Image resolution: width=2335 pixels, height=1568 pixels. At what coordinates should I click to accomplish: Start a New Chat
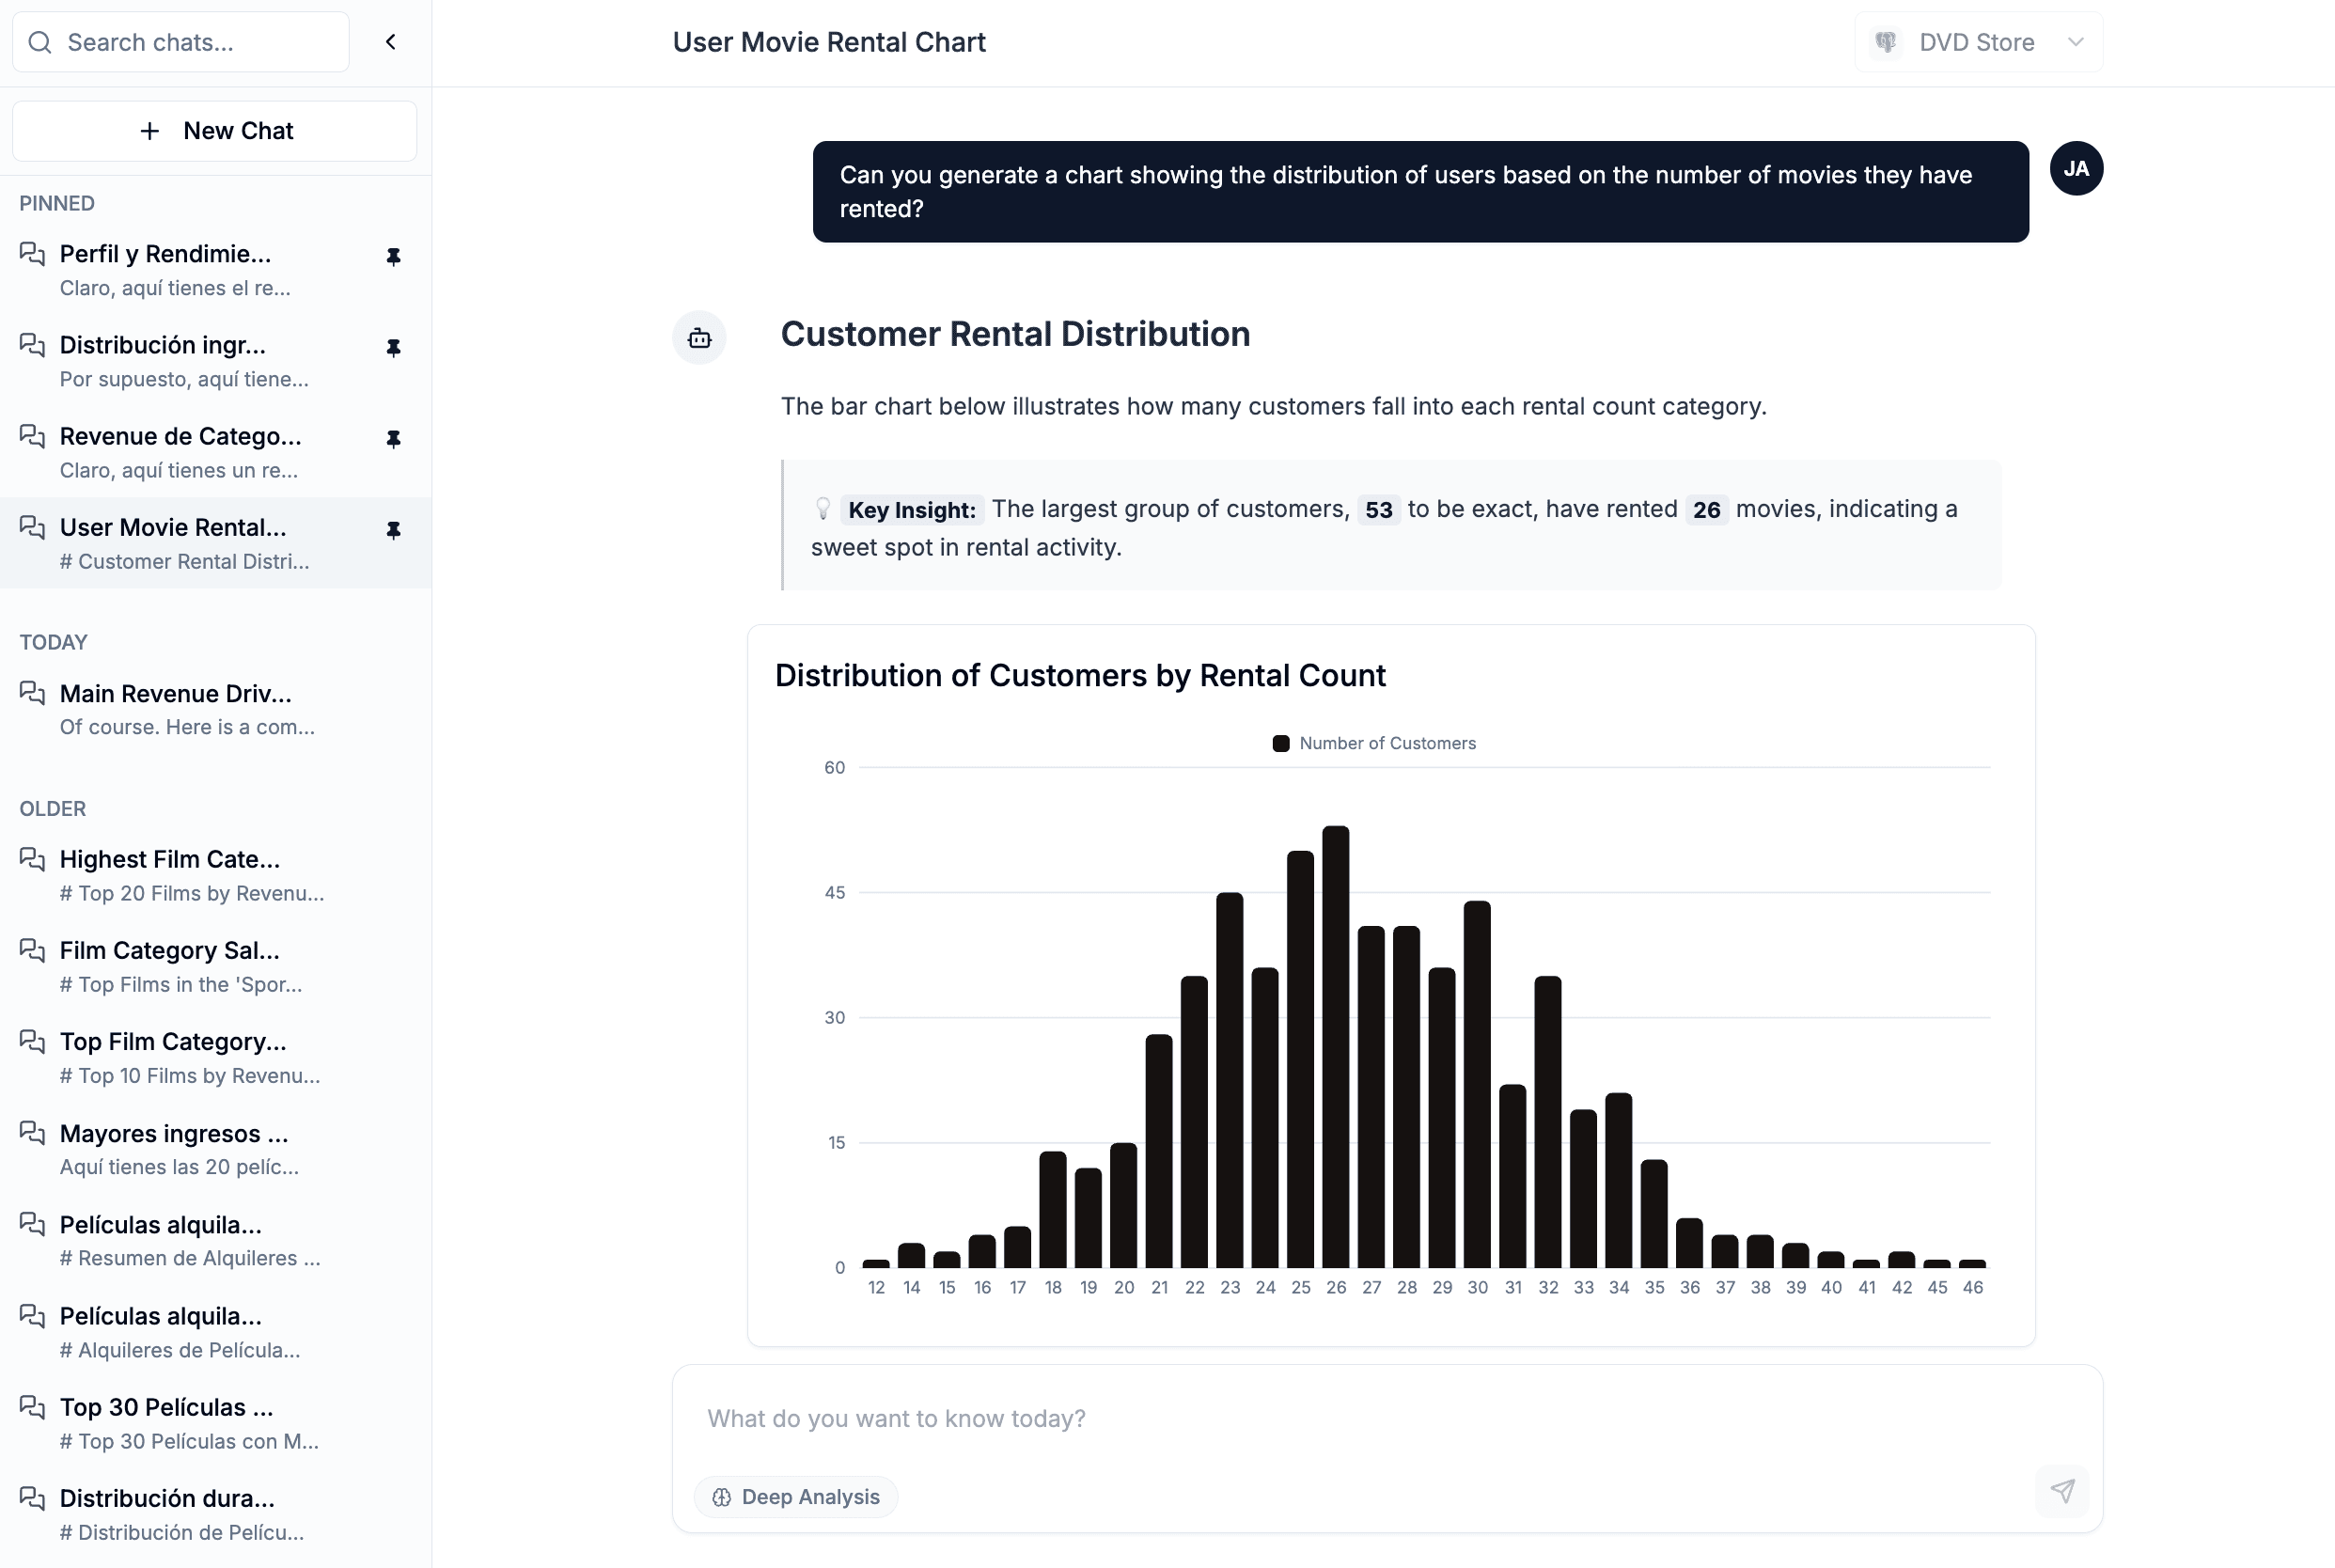(215, 131)
